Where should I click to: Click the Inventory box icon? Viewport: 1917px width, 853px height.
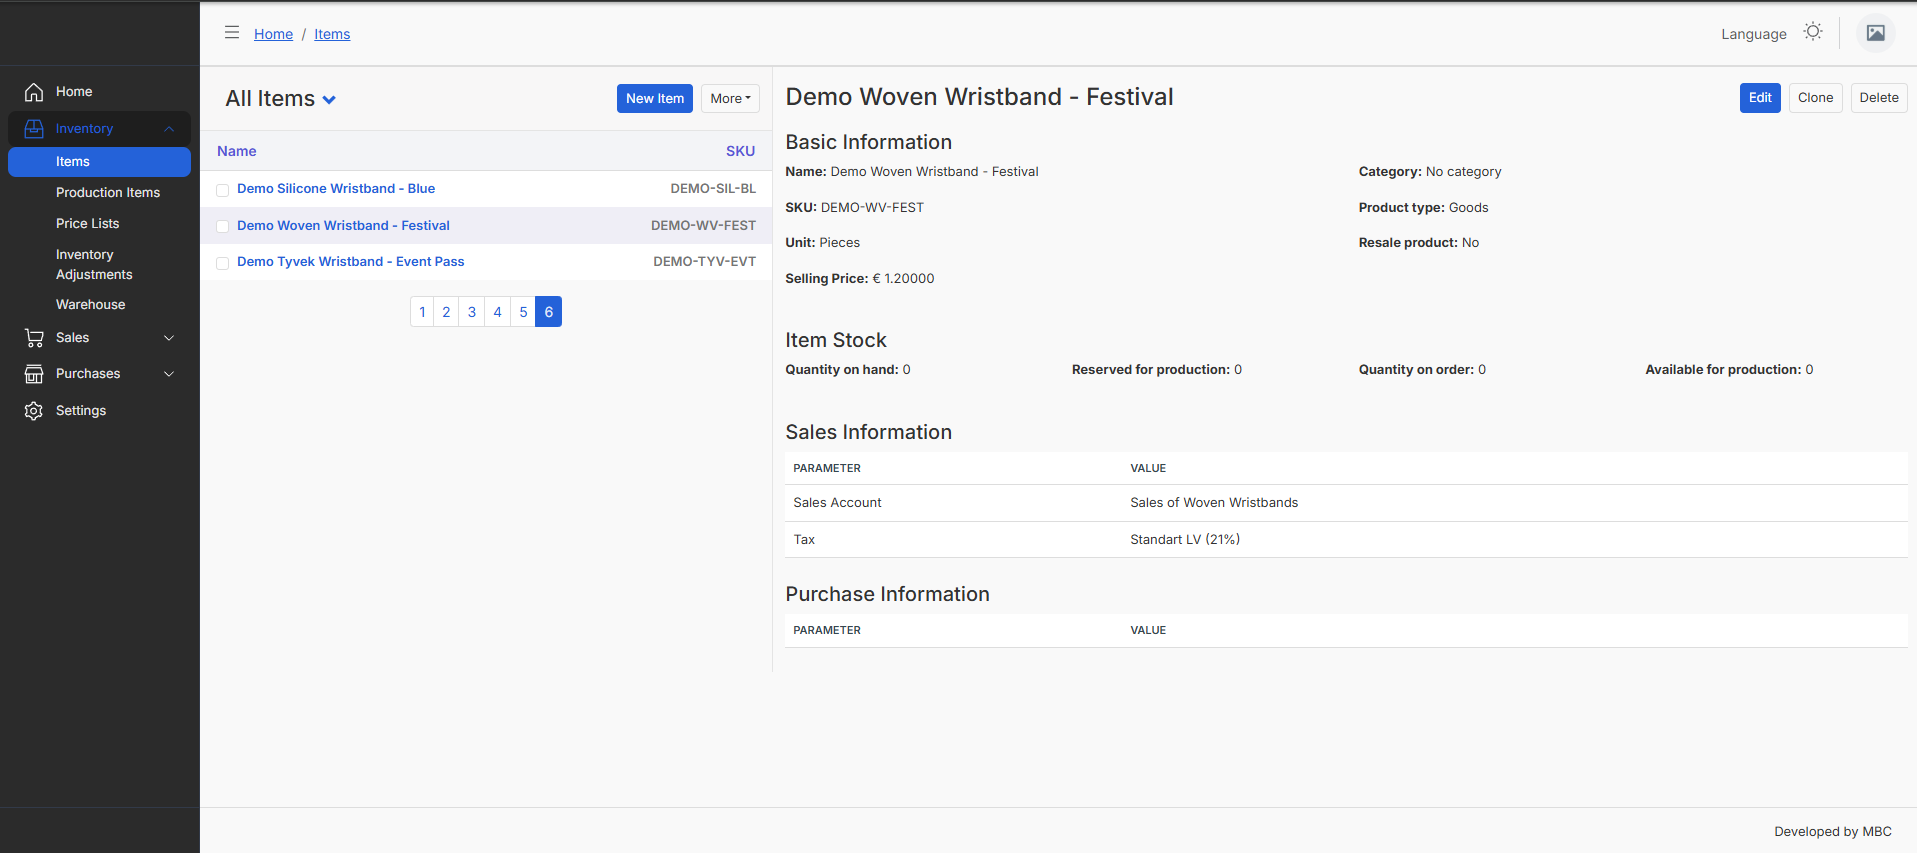pyautogui.click(x=34, y=129)
